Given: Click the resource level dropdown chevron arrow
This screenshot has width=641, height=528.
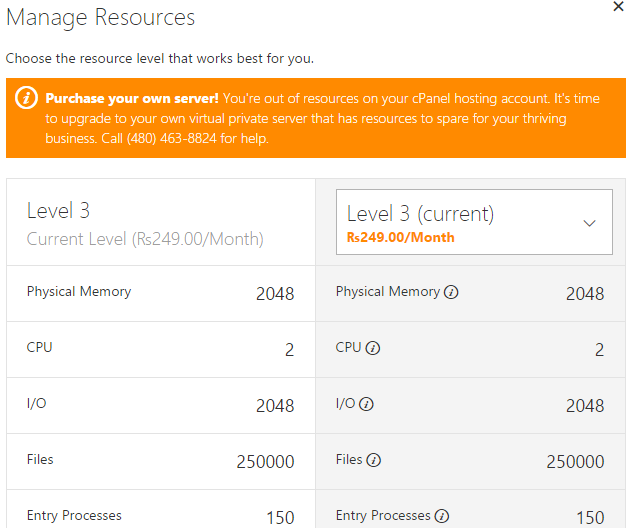Looking at the screenshot, I should (589, 223).
